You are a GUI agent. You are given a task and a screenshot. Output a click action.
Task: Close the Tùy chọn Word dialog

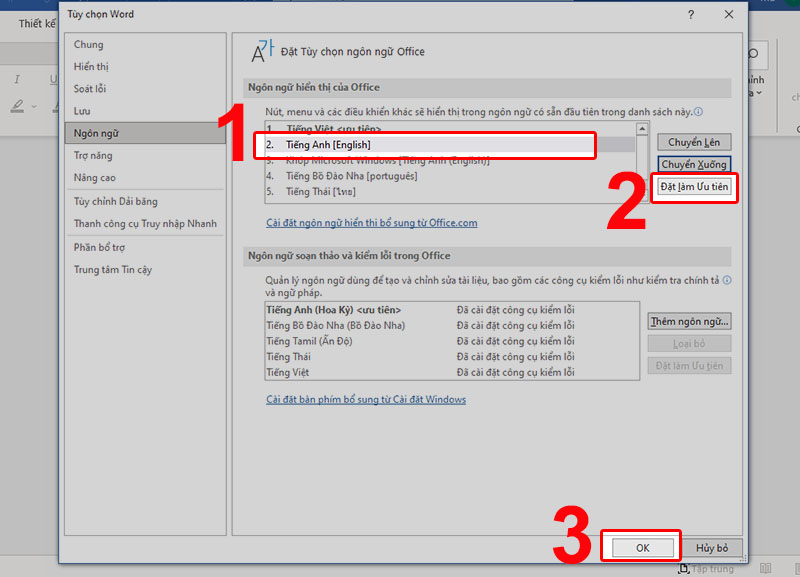[729, 14]
